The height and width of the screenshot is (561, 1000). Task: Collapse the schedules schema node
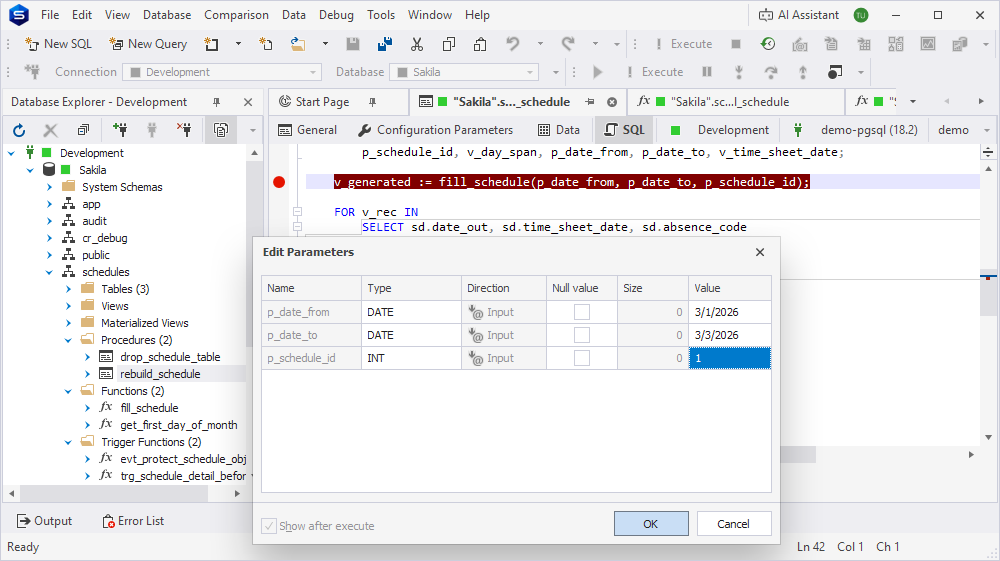[49, 272]
